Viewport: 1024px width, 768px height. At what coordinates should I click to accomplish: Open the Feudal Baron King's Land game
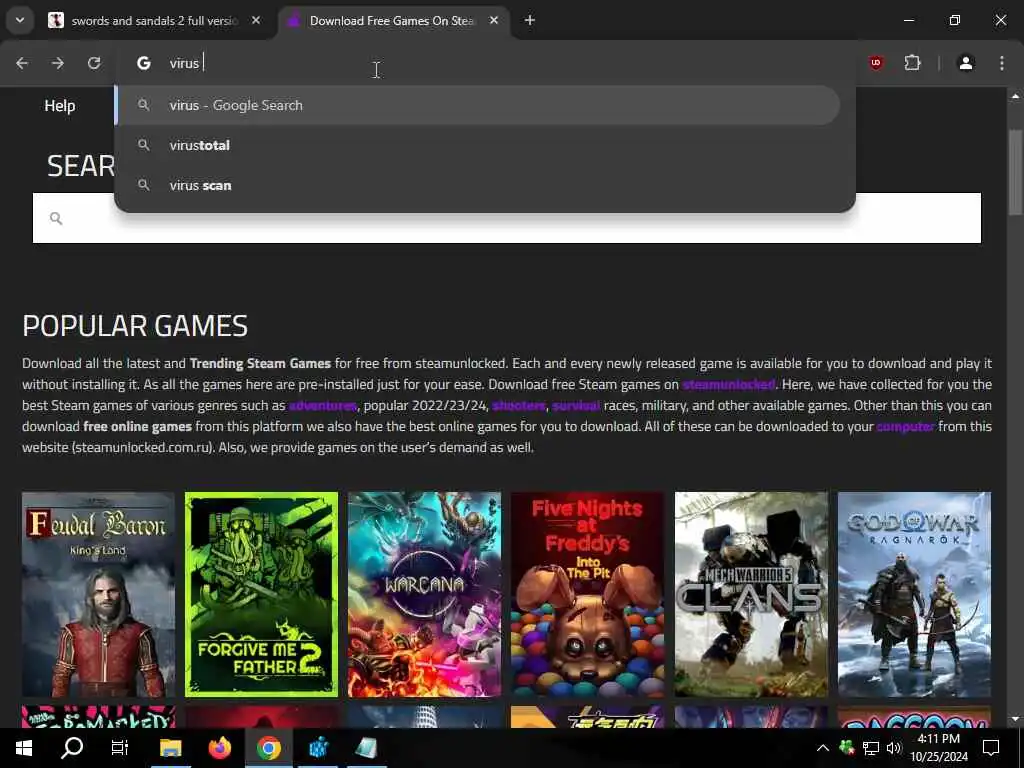click(x=99, y=594)
